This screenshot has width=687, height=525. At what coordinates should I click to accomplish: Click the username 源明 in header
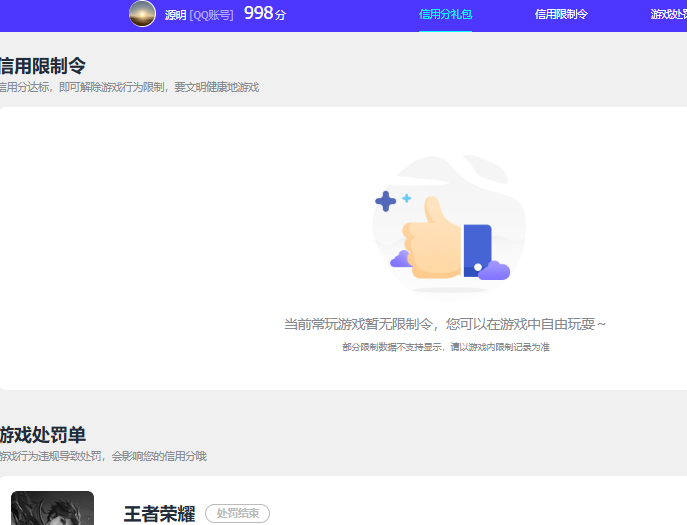(x=176, y=15)
